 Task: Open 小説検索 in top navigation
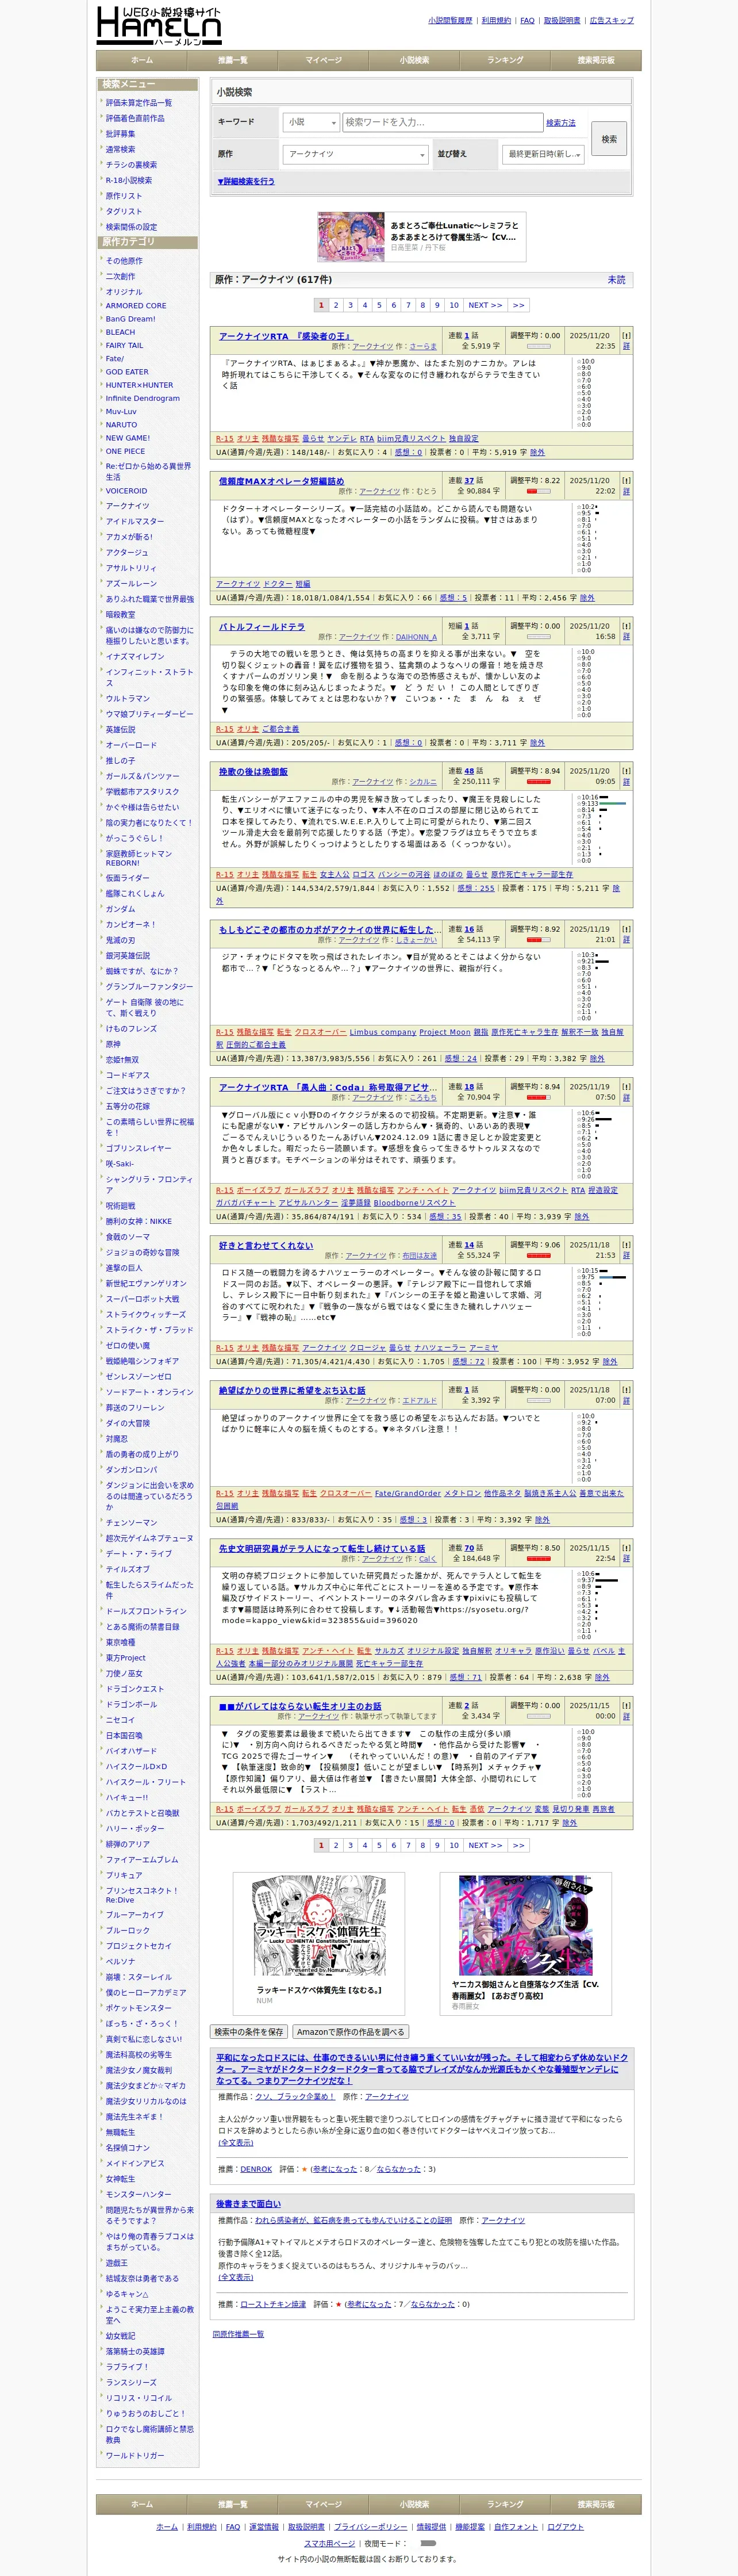(x=414, y=60)
